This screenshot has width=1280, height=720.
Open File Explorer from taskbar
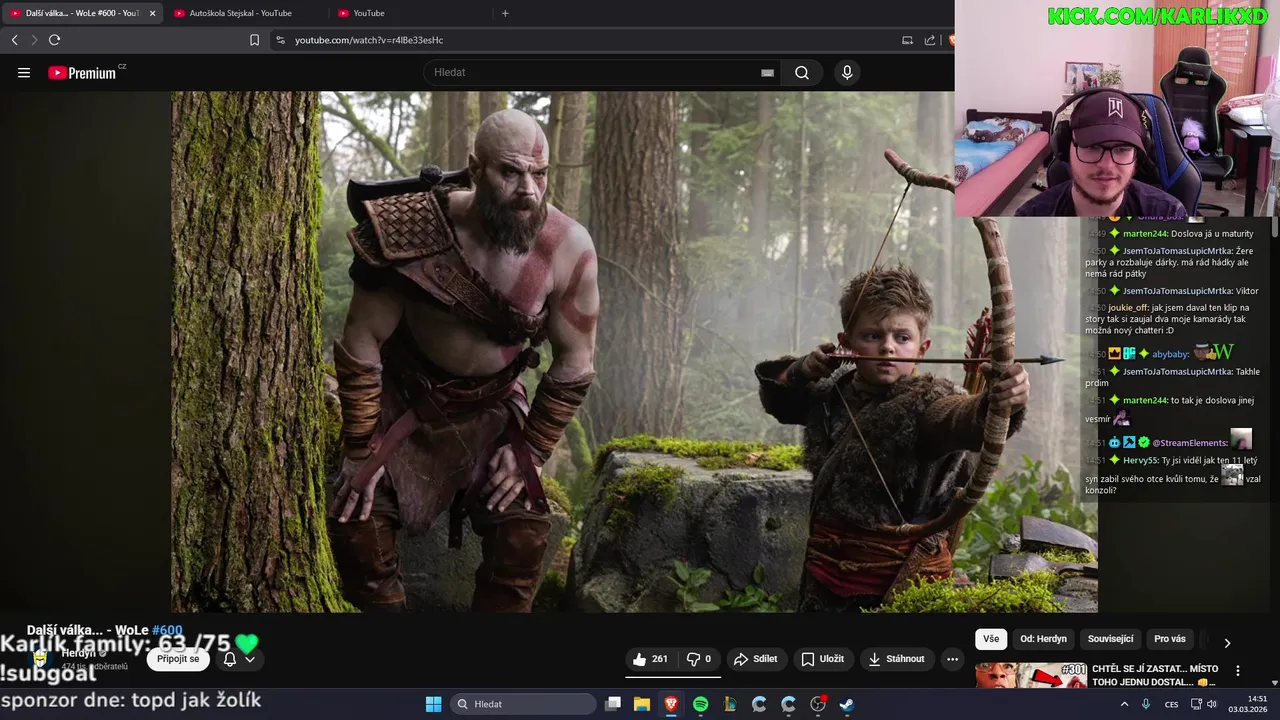coord(642,704)
